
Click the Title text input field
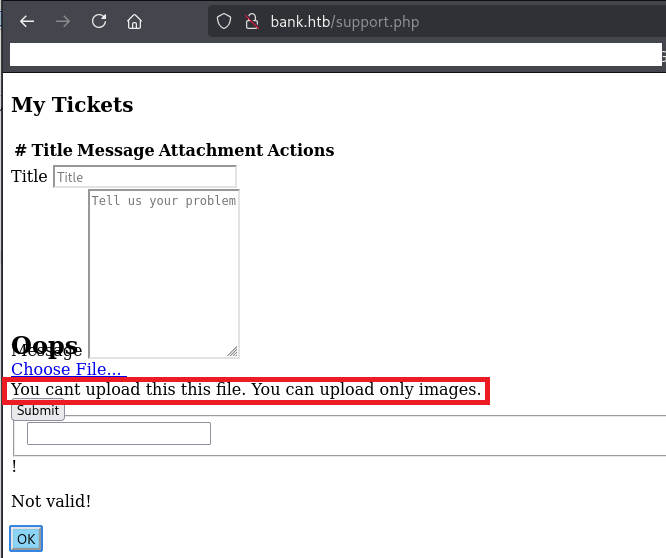[x=144, y=177]
